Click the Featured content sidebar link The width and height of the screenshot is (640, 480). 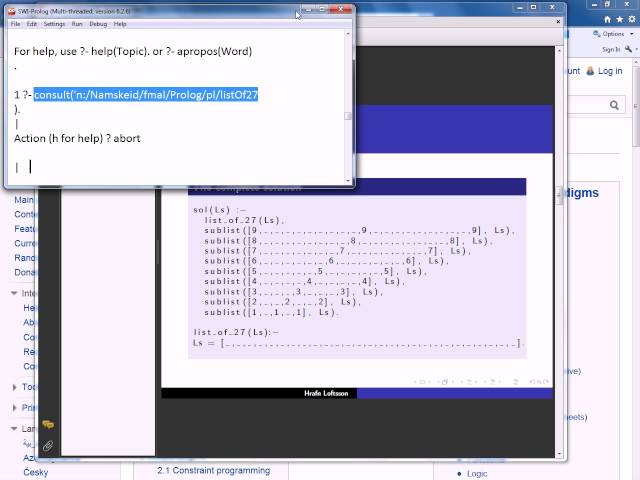point(25,229)
